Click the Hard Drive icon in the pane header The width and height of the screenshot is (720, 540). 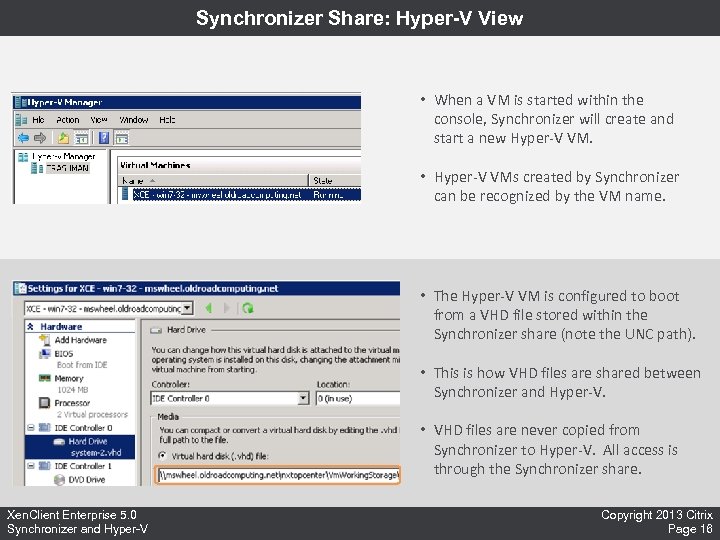(x=156, y=330)
